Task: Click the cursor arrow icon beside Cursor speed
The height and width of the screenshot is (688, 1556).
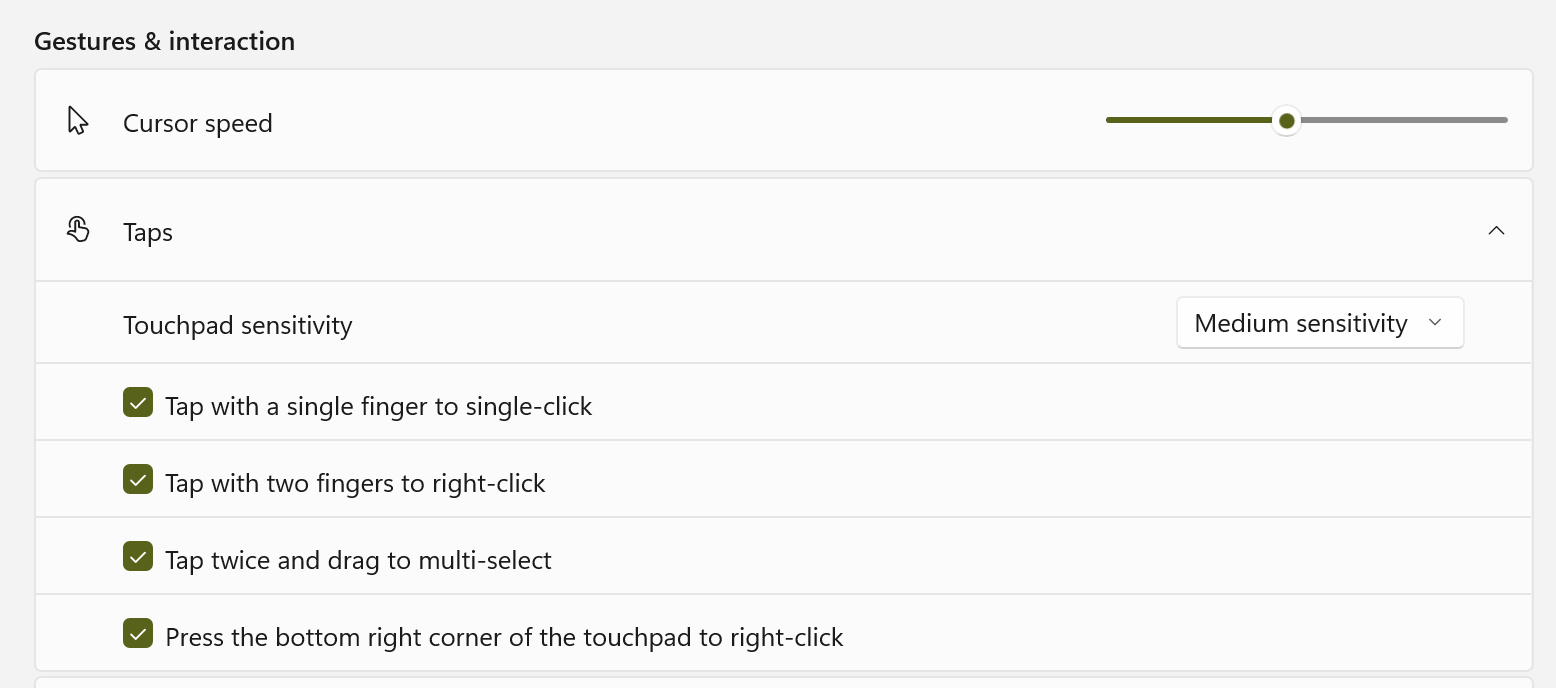Action: click(x=78, y=121)
